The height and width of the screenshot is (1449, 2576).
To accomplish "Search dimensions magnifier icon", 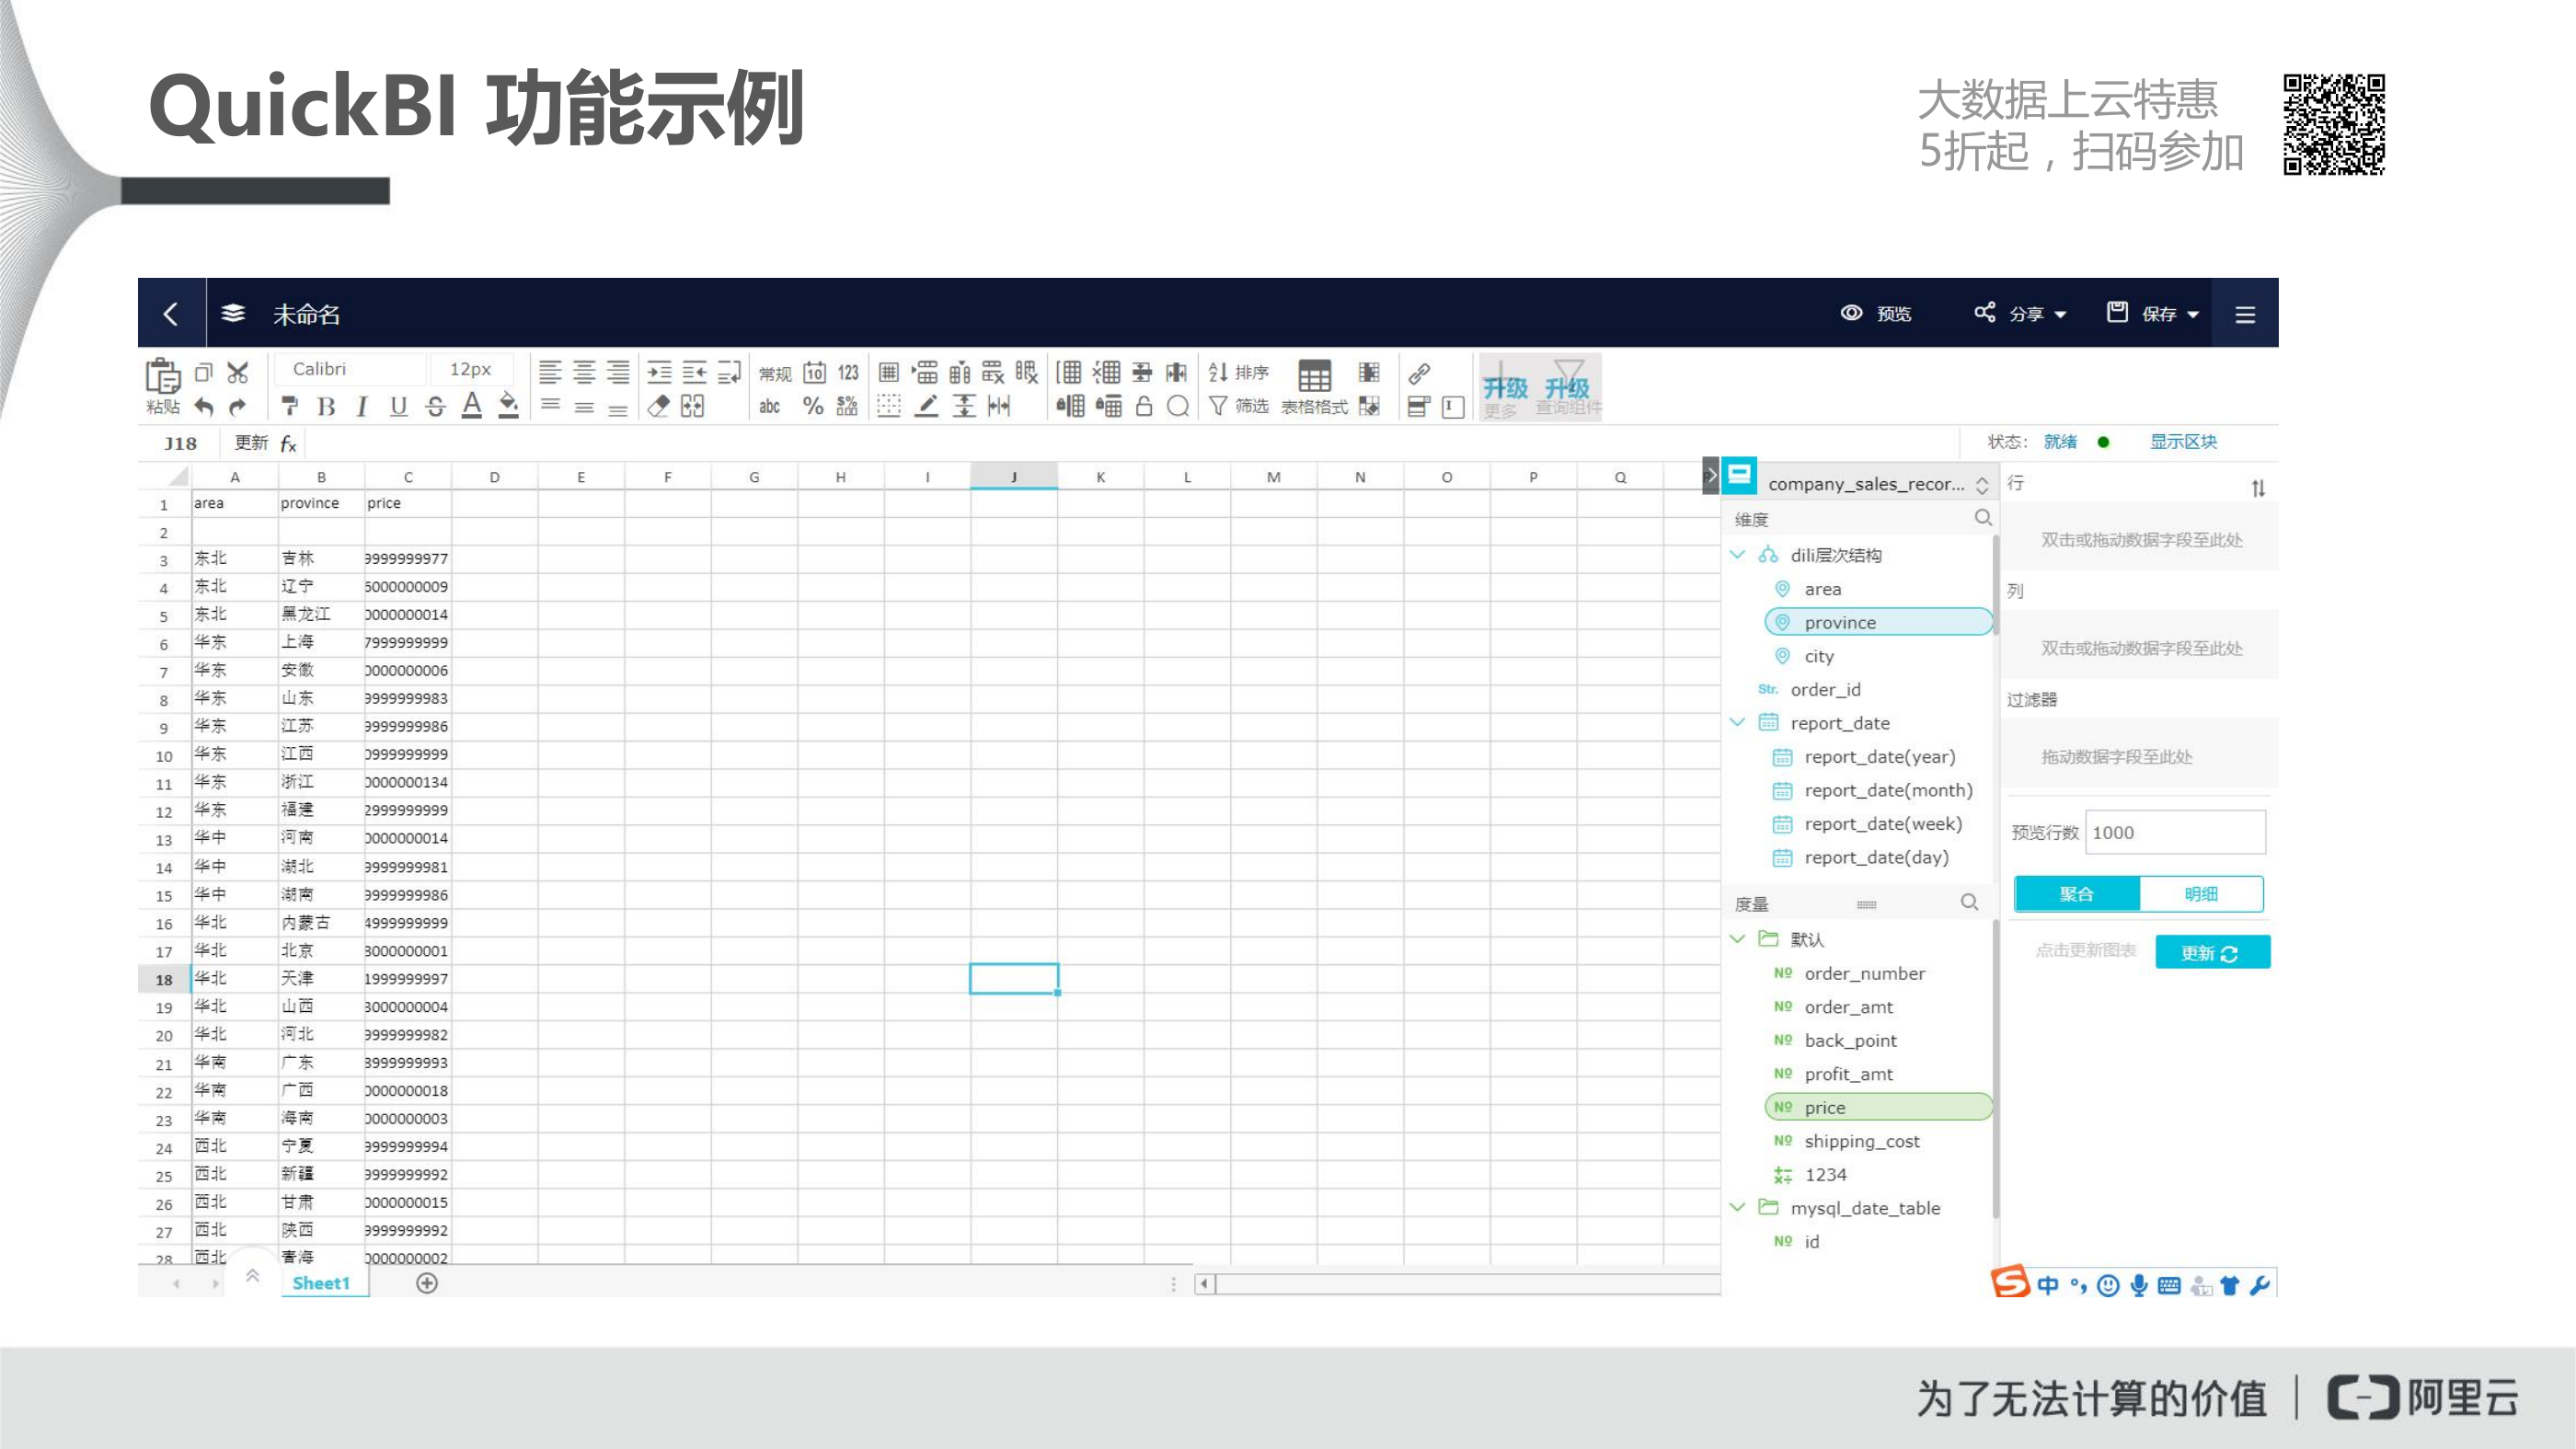I will point(1983,518).
